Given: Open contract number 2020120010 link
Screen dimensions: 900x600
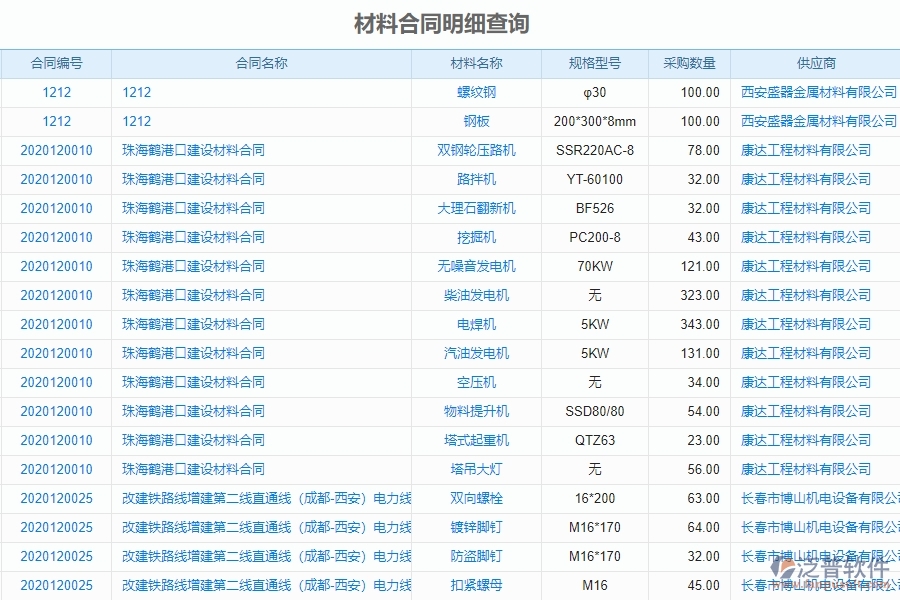Looking at the screenshot, I should pos(57,150).
